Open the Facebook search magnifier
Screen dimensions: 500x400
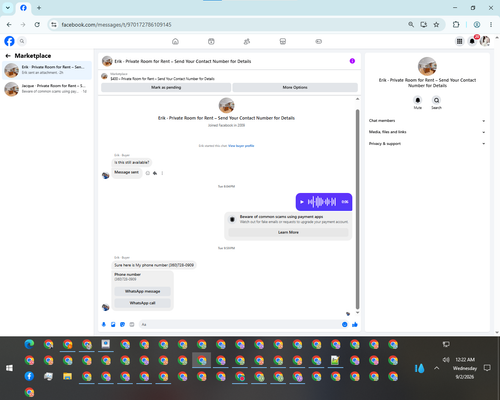22,41
